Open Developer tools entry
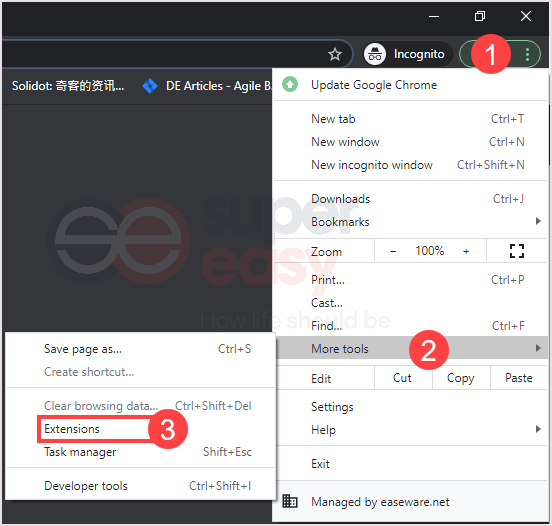The height and width of the screenshot is (526, 552). click(140, 486)
